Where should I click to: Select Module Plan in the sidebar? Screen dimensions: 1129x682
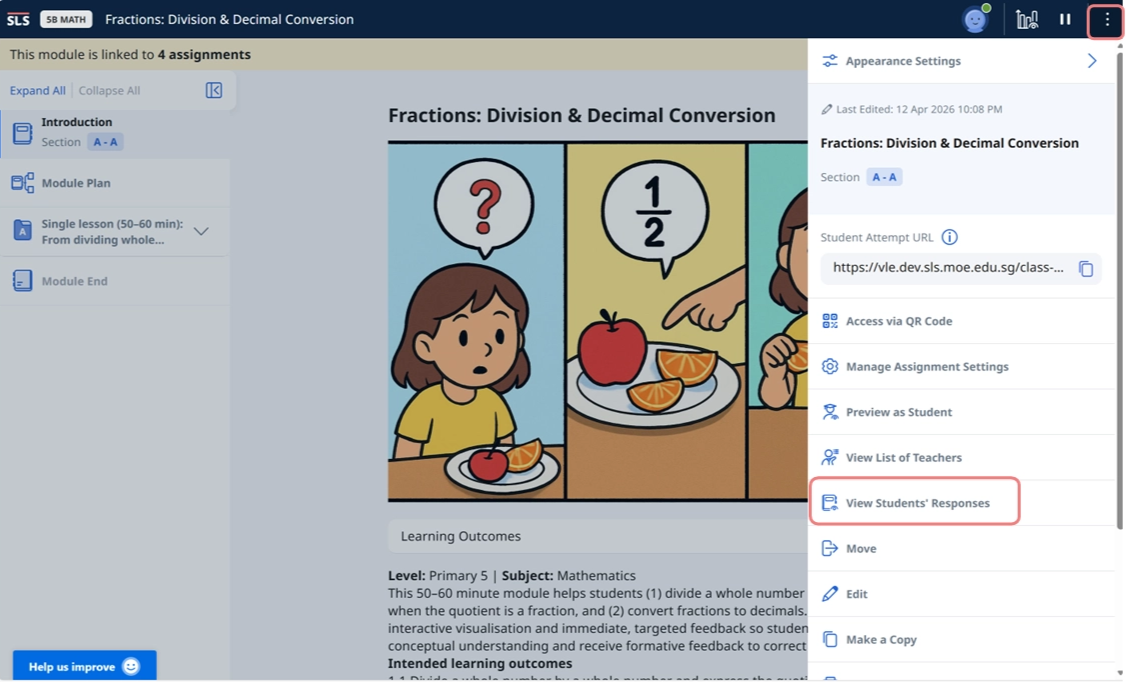(x=115, y=182)
